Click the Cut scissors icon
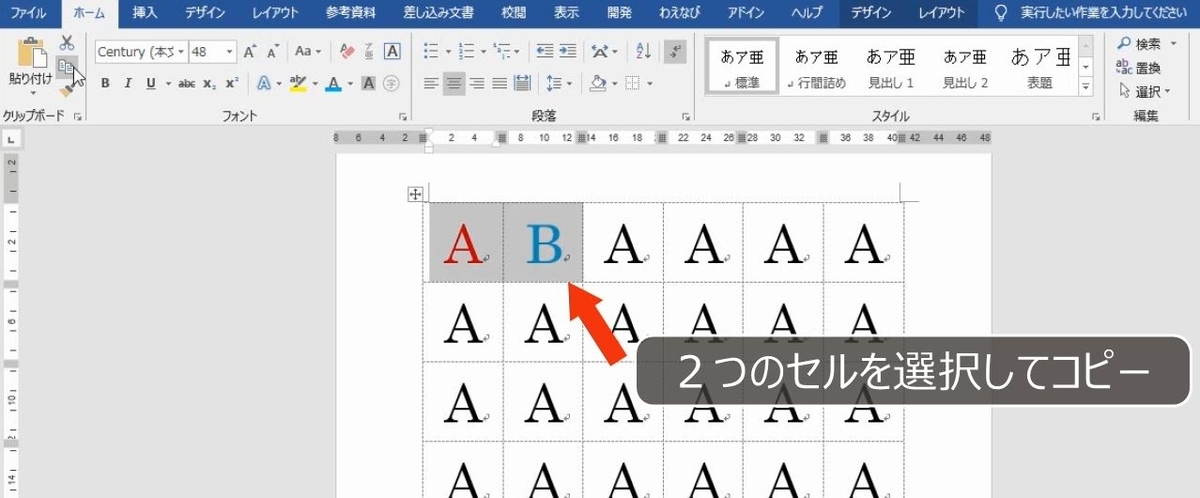The image size is (1200, 498). point(67,43)
